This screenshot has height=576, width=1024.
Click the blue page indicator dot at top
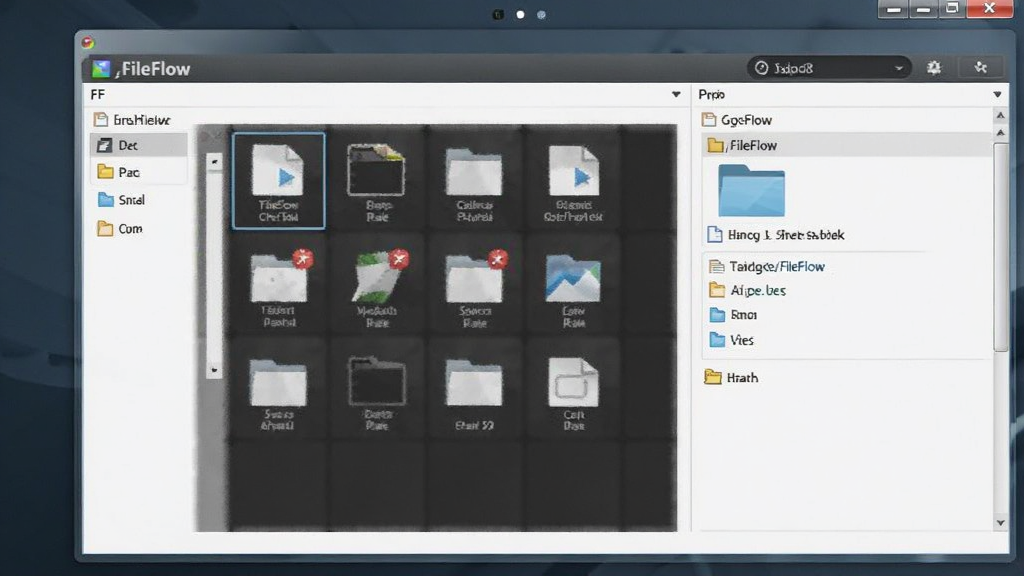[541, 14]
